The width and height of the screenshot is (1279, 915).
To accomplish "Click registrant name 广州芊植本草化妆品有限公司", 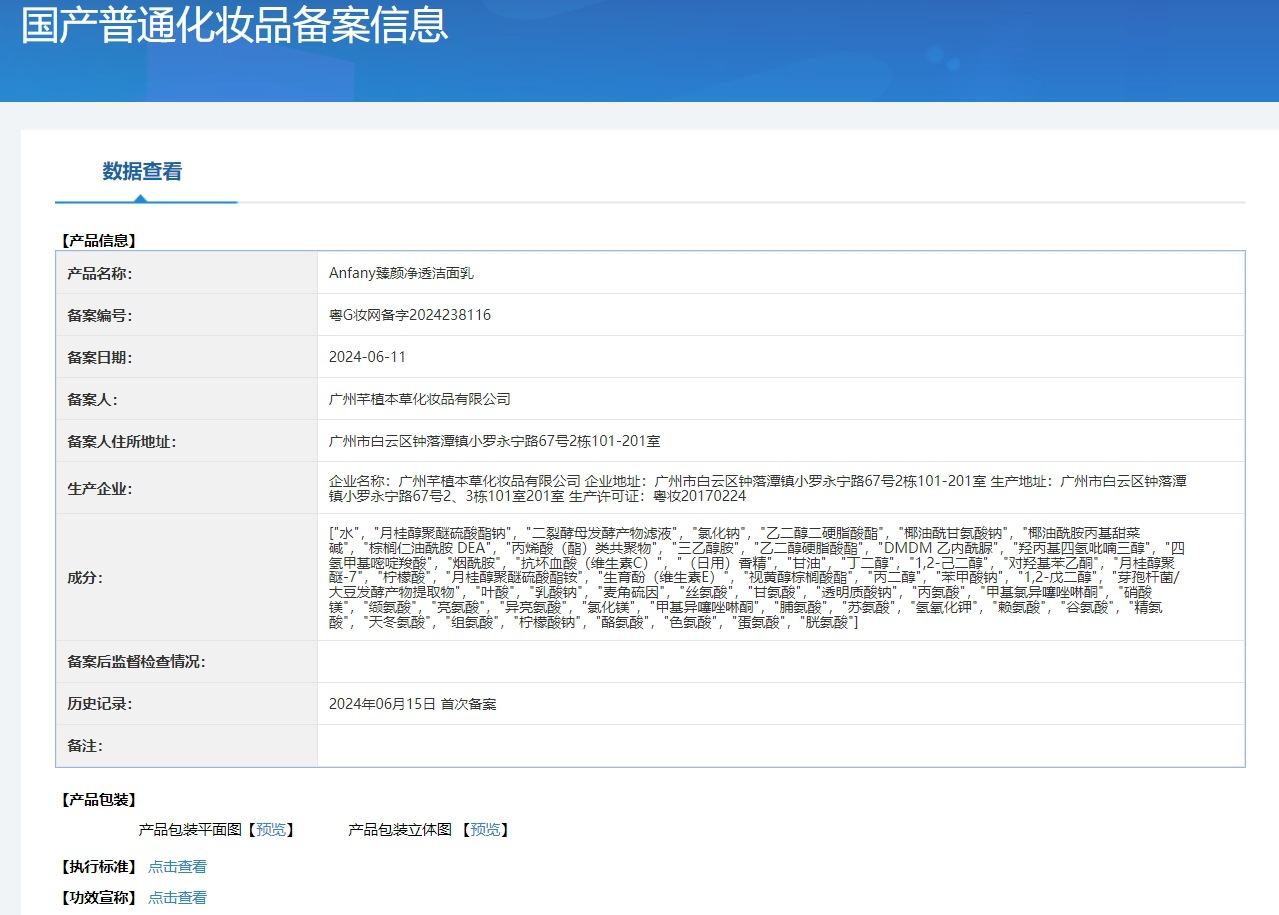I will point(420,399).
